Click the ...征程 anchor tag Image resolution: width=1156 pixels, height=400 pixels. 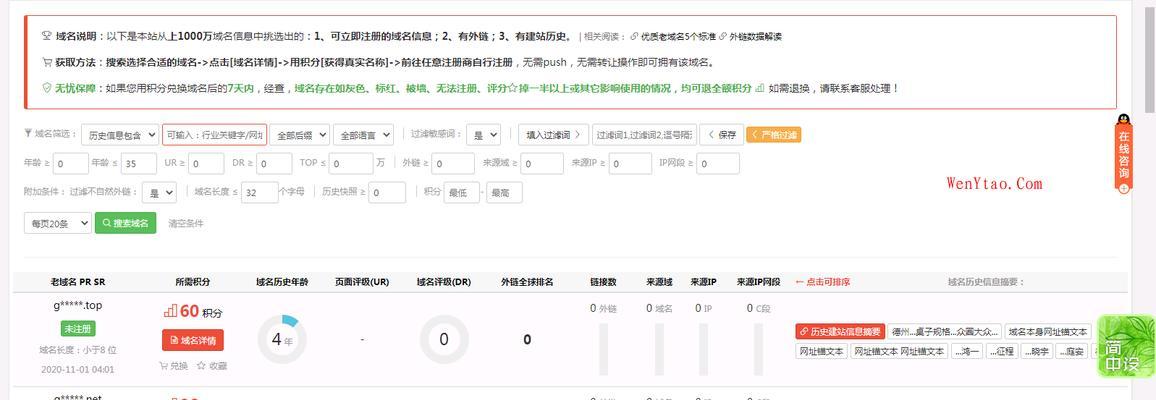pyautogui.click(x=1001, y=351)
